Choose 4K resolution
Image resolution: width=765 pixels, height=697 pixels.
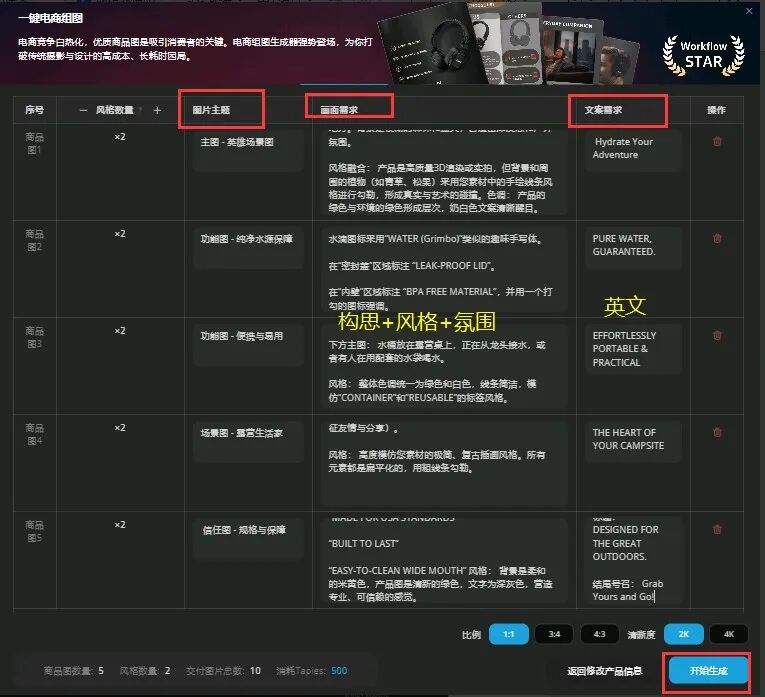[728, 634]
